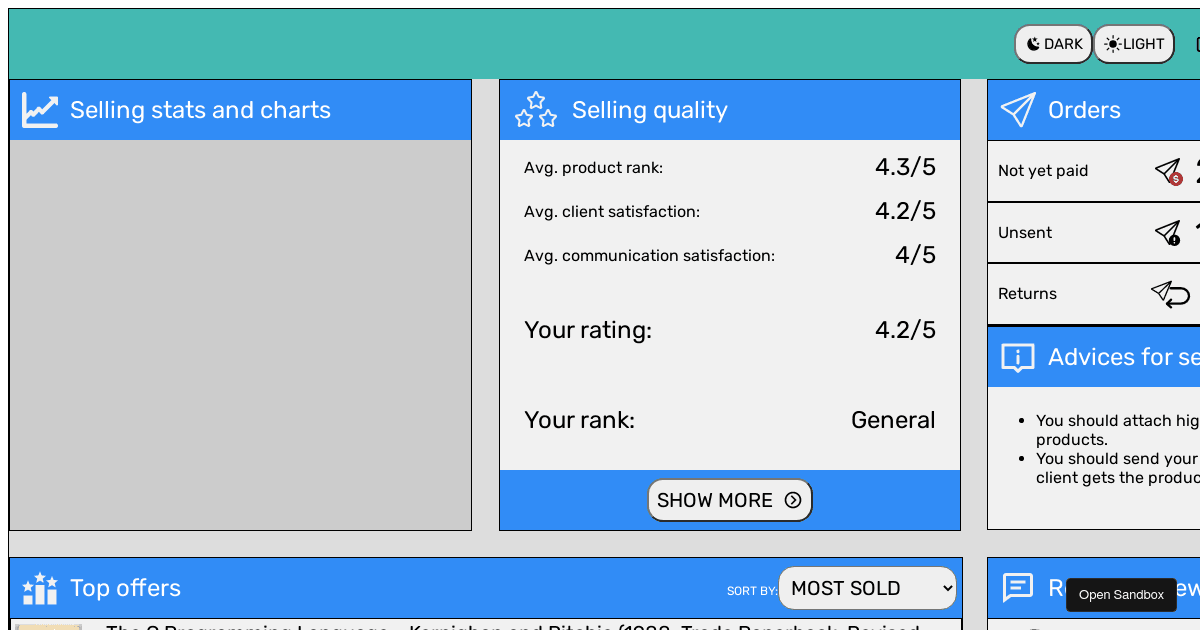Toggle the SHOW MORE chevron control

tap(792, 500)
